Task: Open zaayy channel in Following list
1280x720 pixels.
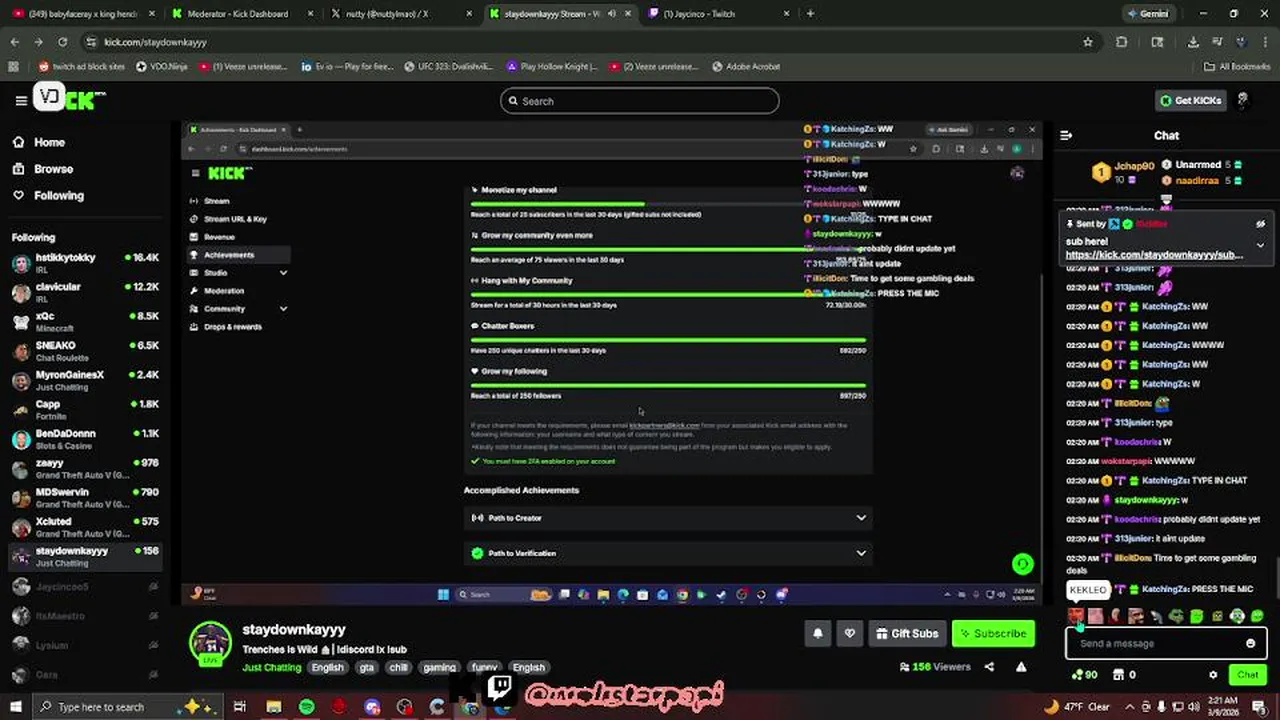Action: click(85, 468)
